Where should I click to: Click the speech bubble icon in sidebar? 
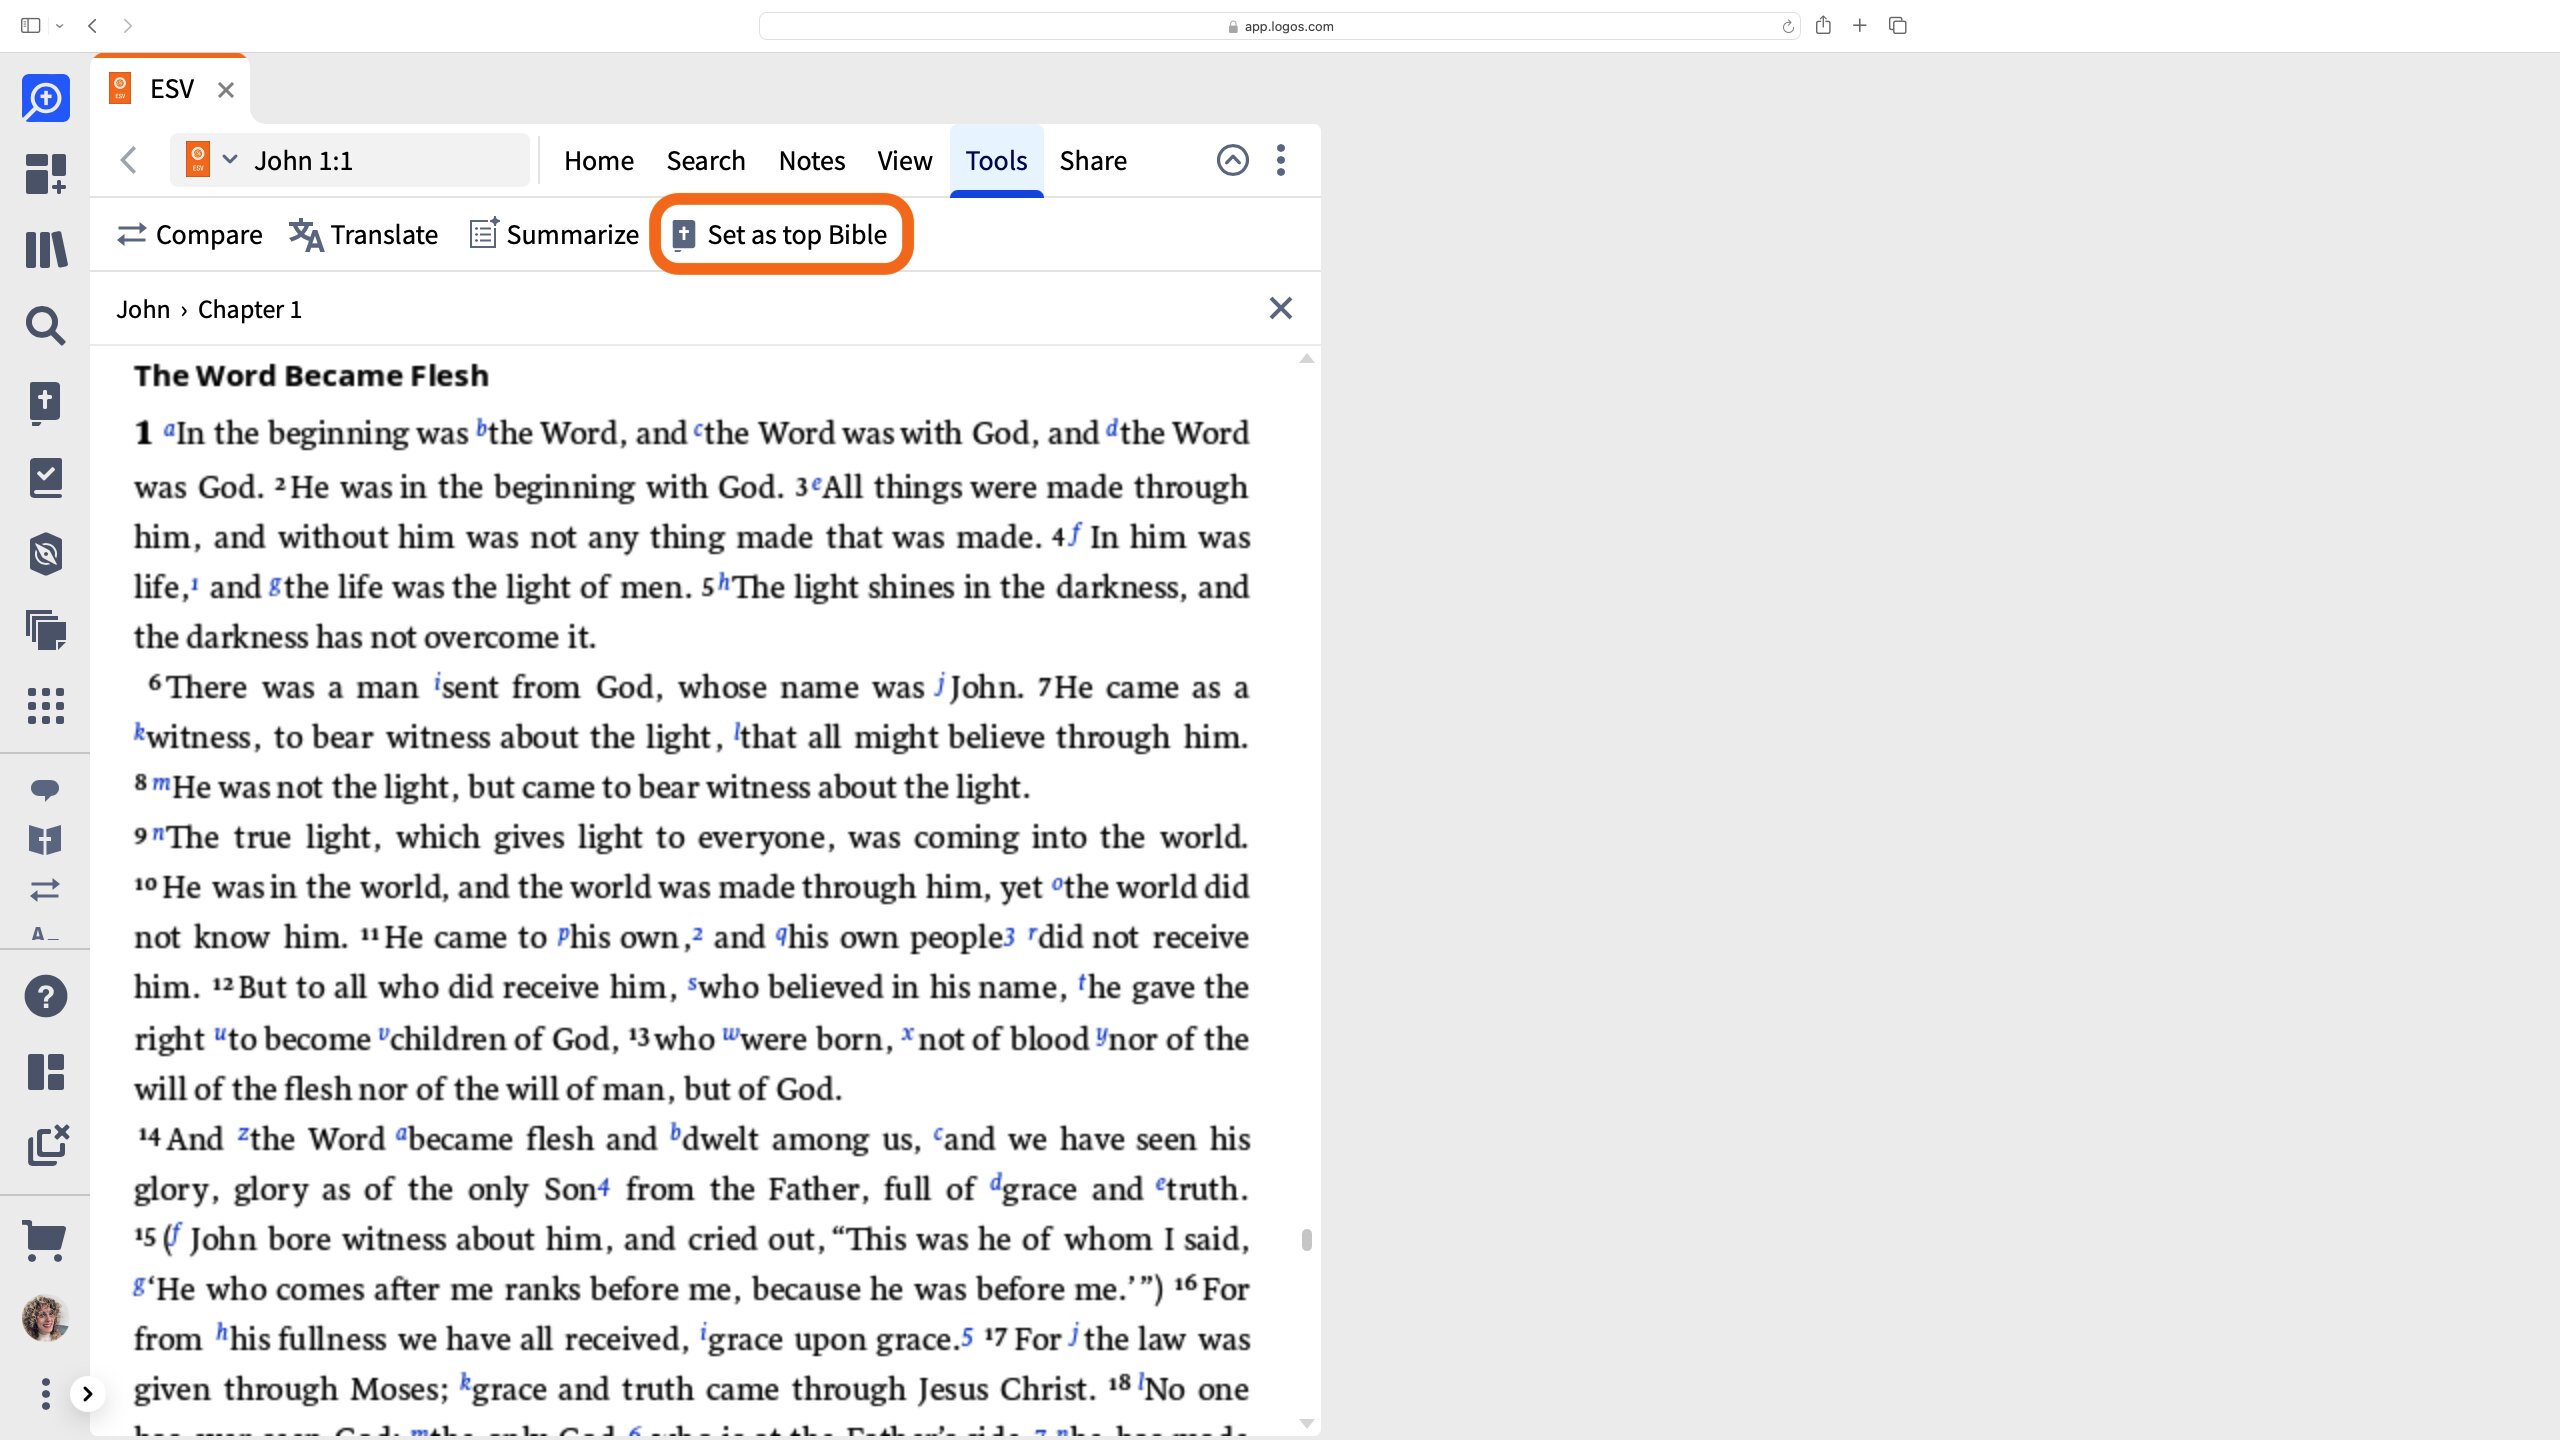[x=45, y=790]
